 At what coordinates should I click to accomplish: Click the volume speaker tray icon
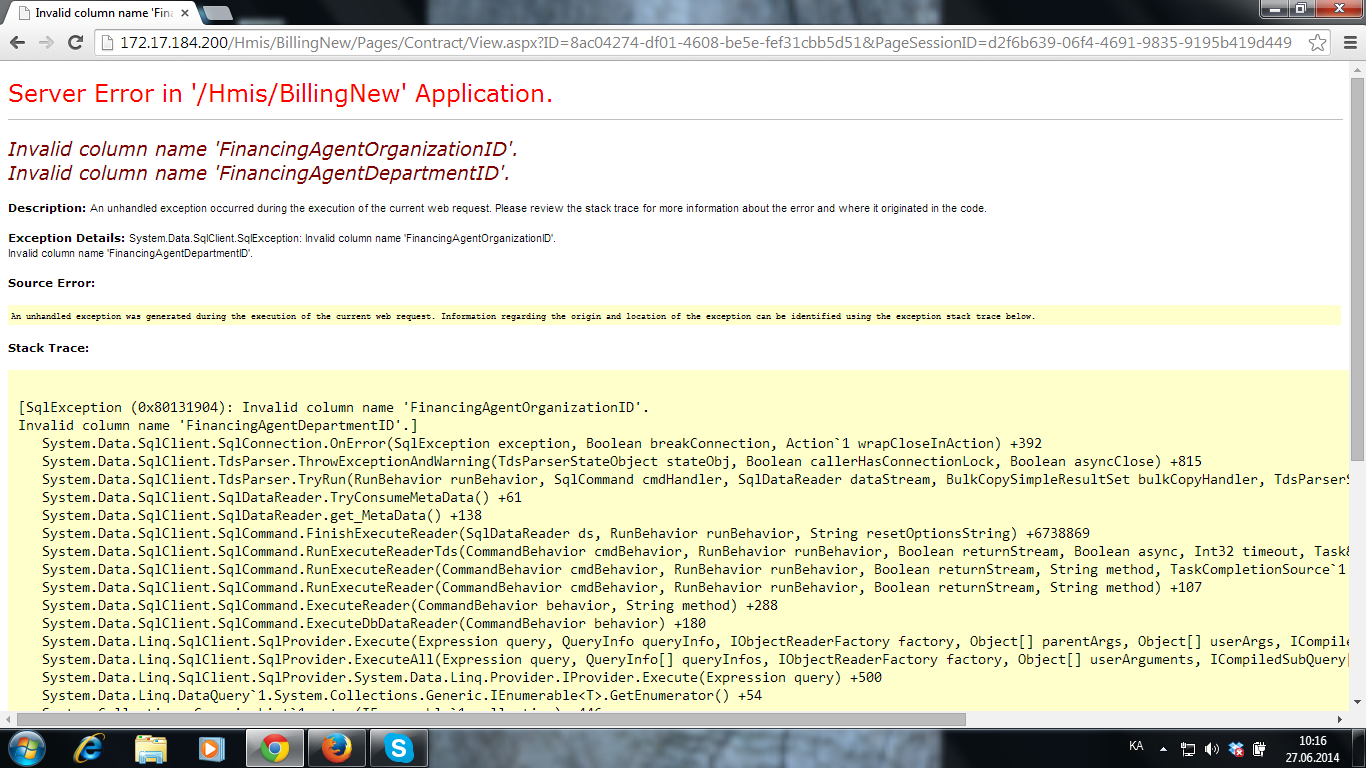coord(1212,748)
